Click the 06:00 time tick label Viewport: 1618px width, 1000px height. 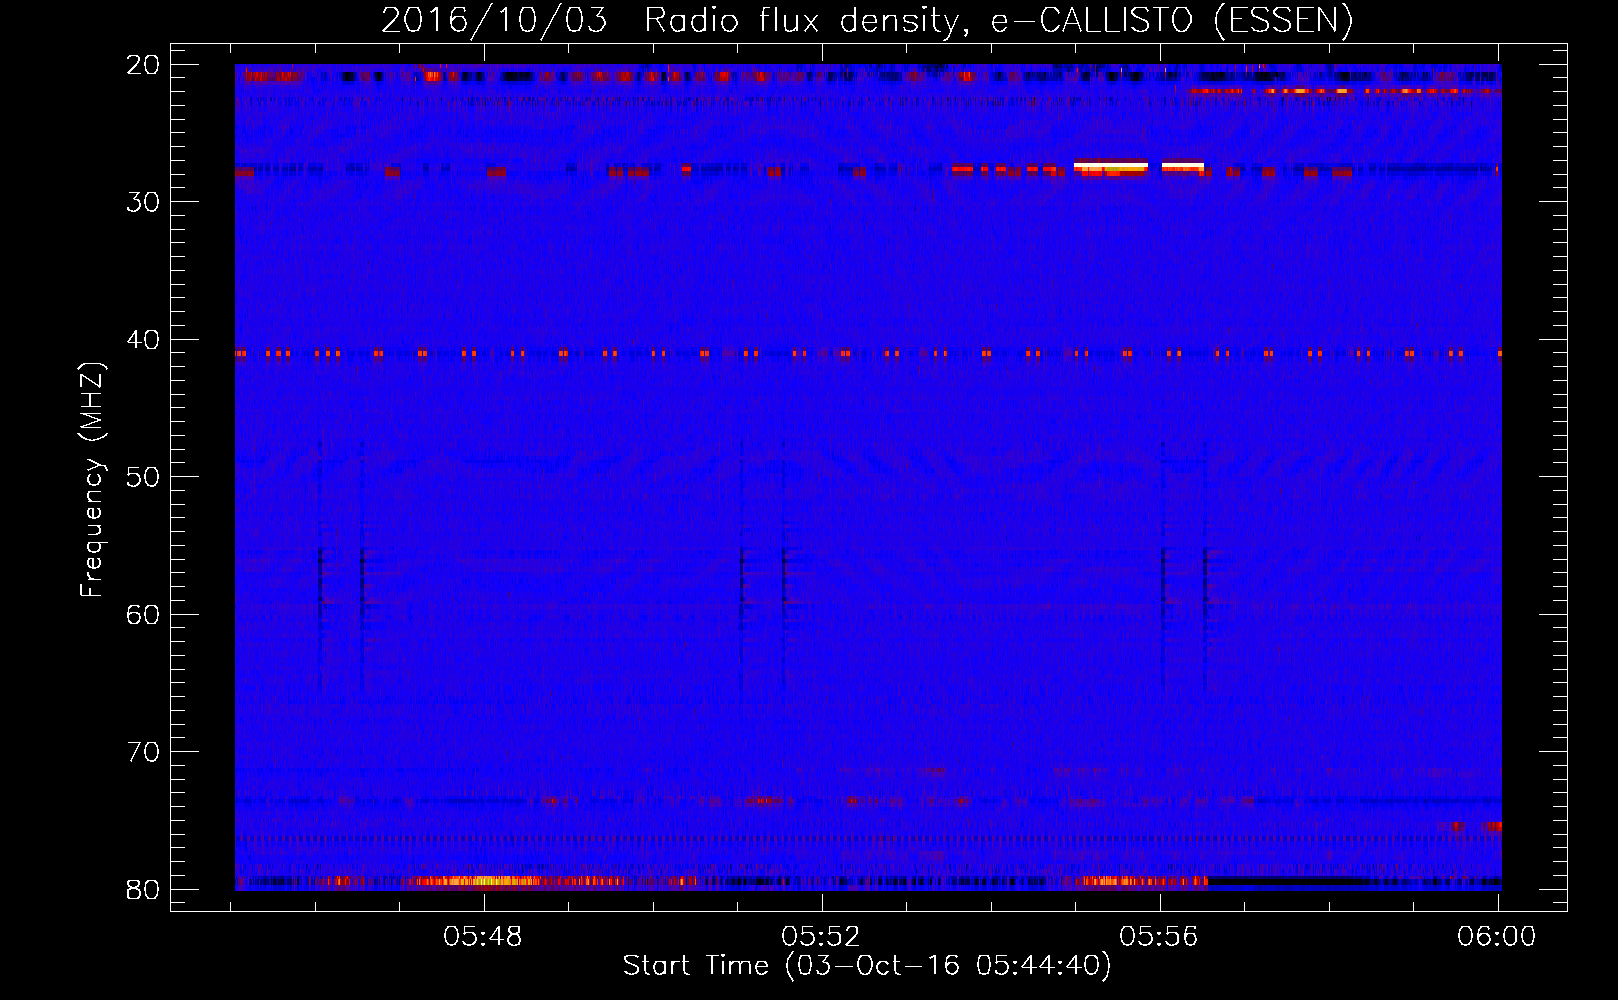tap(1497, 937)
